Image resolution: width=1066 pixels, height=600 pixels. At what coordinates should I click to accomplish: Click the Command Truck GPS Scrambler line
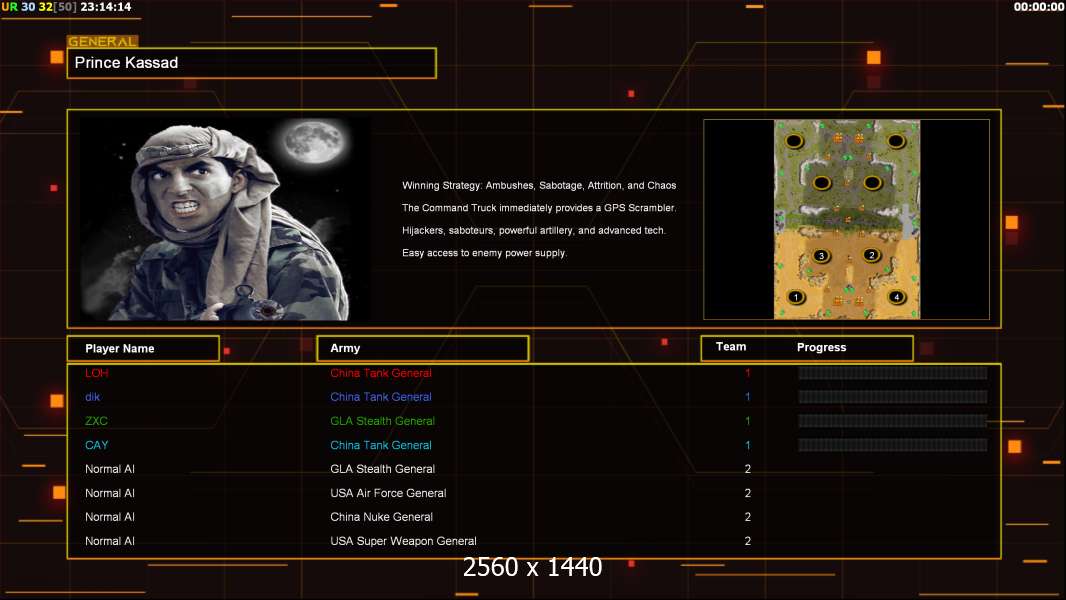click(x=539, y=208)
